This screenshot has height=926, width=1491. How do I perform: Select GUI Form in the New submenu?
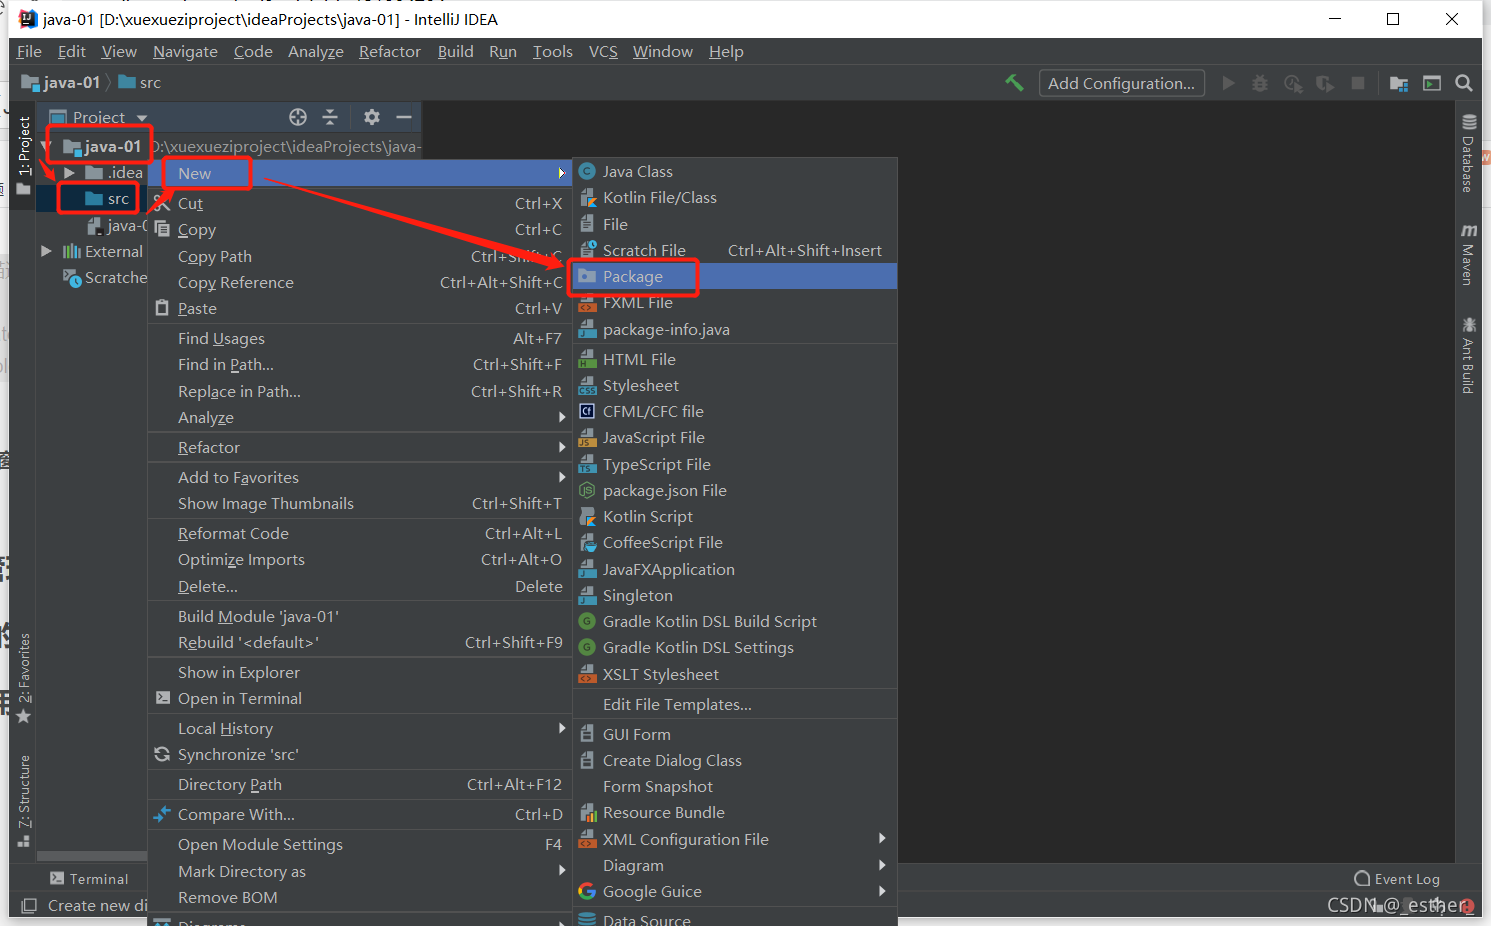(x=735, y=734)
